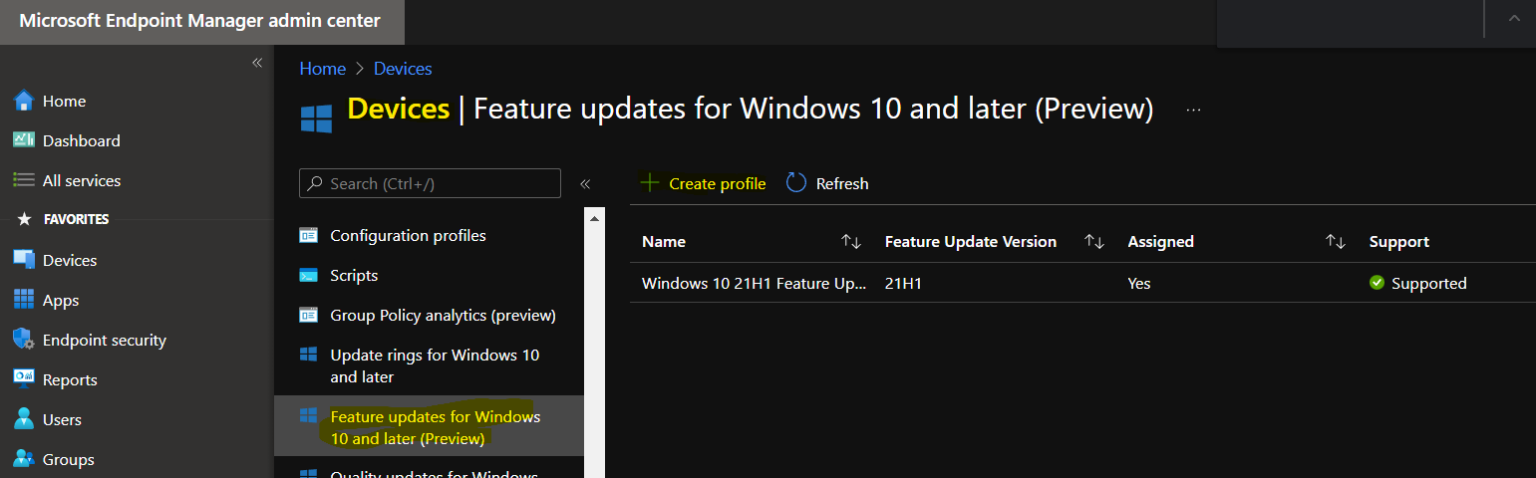Click the Feature updates Windows icon
The width and height of the screenshot is (1536, 478).
point(309,416)
